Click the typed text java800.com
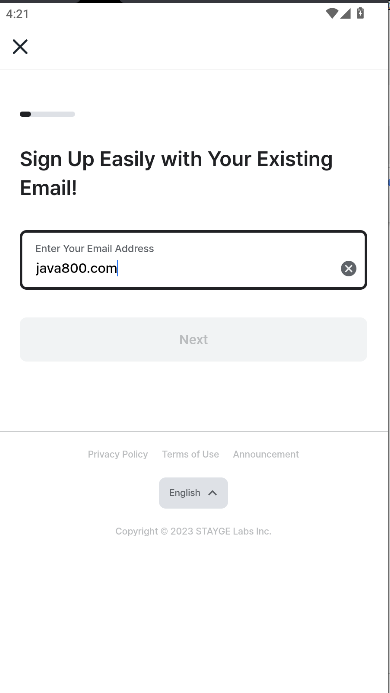The width and height of the screenshot is (390, 693). click(x=76, y=268)
